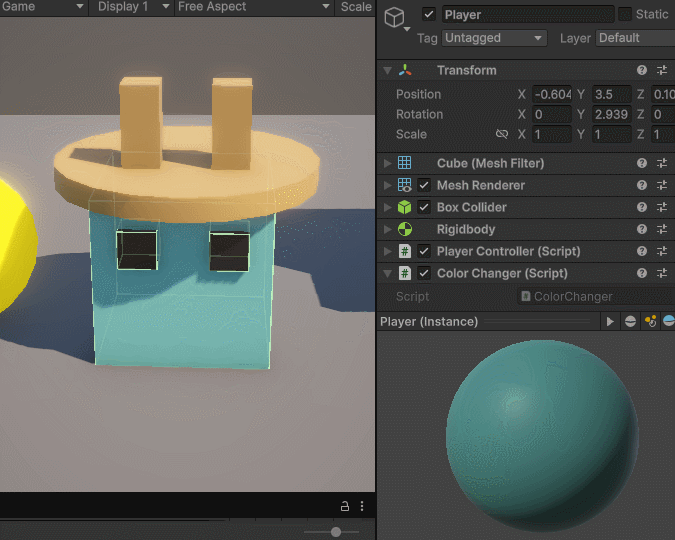The image size is (675, 540).
Task: Toggle the preview lighting icon
Action: coord(650,322)
